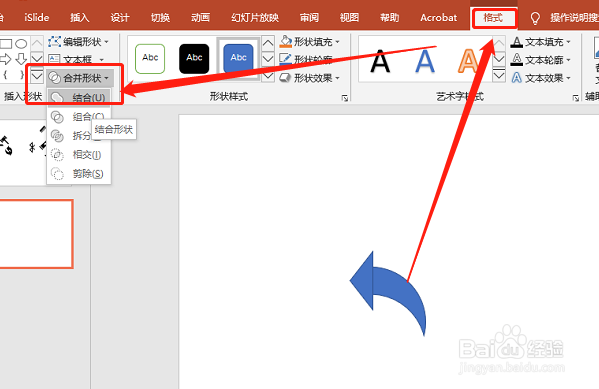
Task: Open the 帮助 tab
Action: (389, 18)
